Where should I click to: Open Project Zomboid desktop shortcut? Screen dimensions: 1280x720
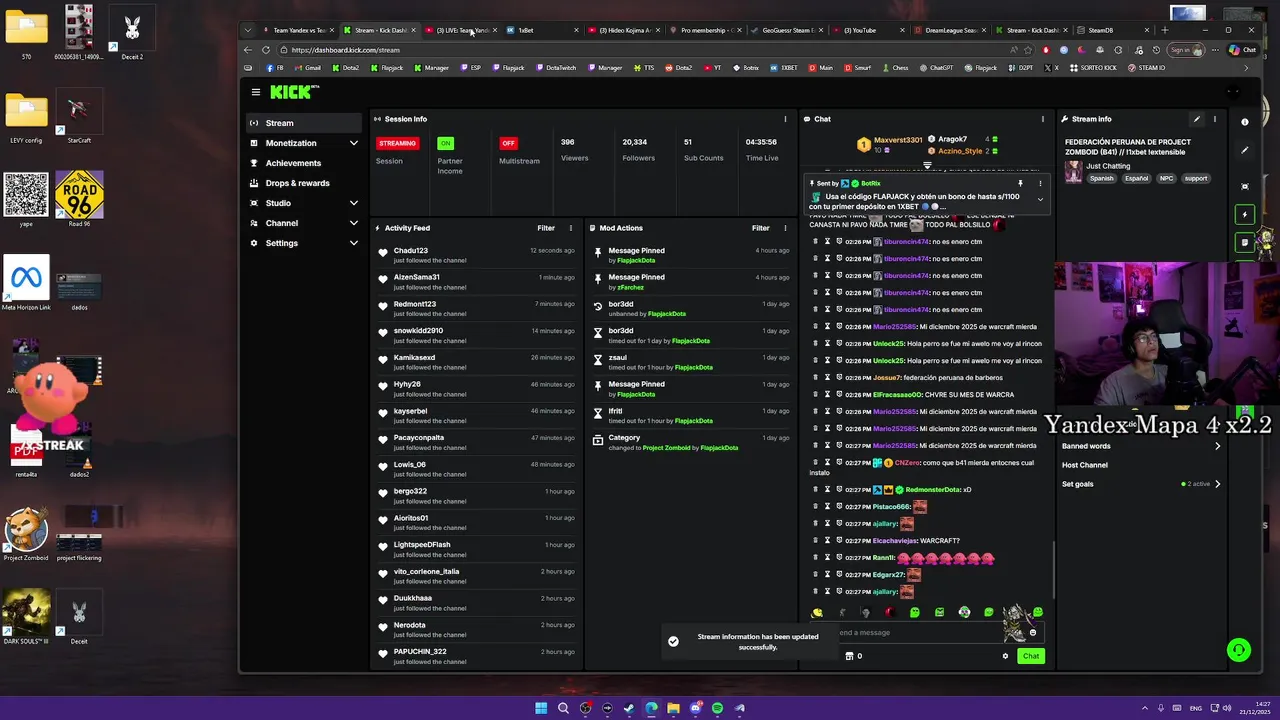coord(26,535)
